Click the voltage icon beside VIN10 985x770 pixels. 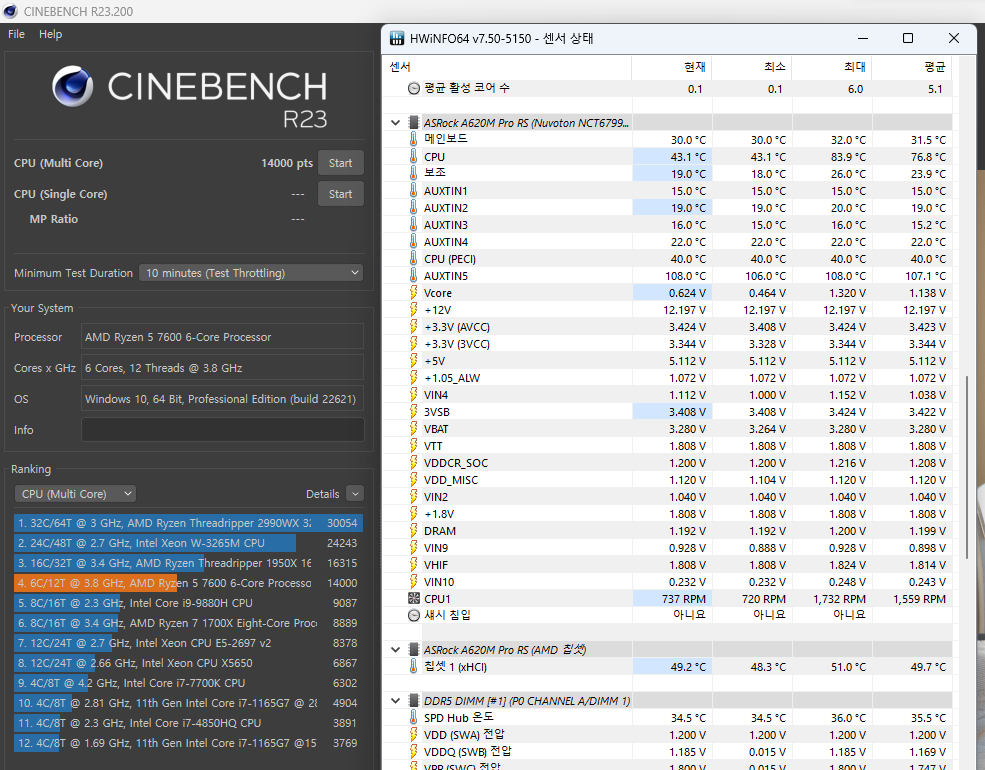413,581
